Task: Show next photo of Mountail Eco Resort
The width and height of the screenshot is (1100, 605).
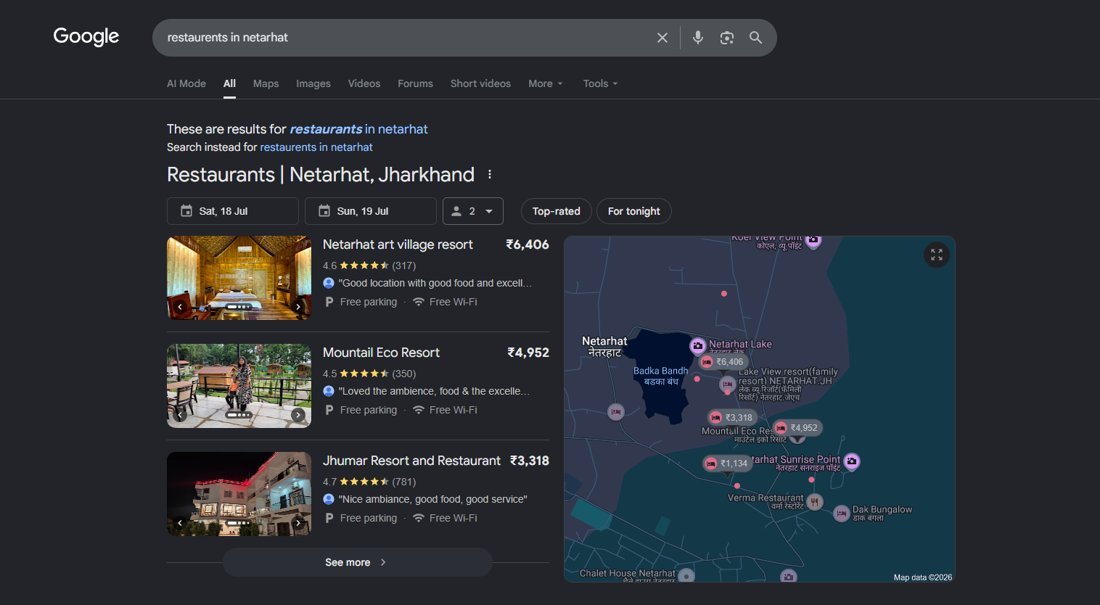Action: (298, 415)
